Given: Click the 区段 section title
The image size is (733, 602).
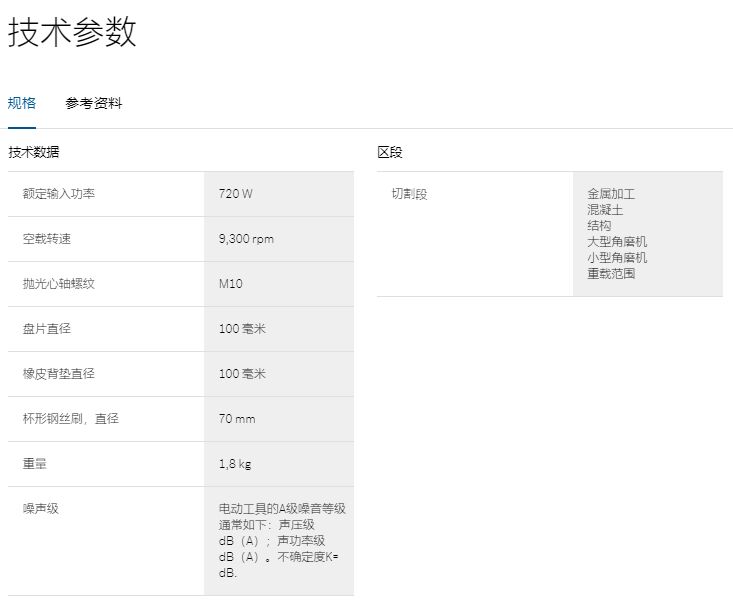Looking at the screenshot, I should pos(390,153).
